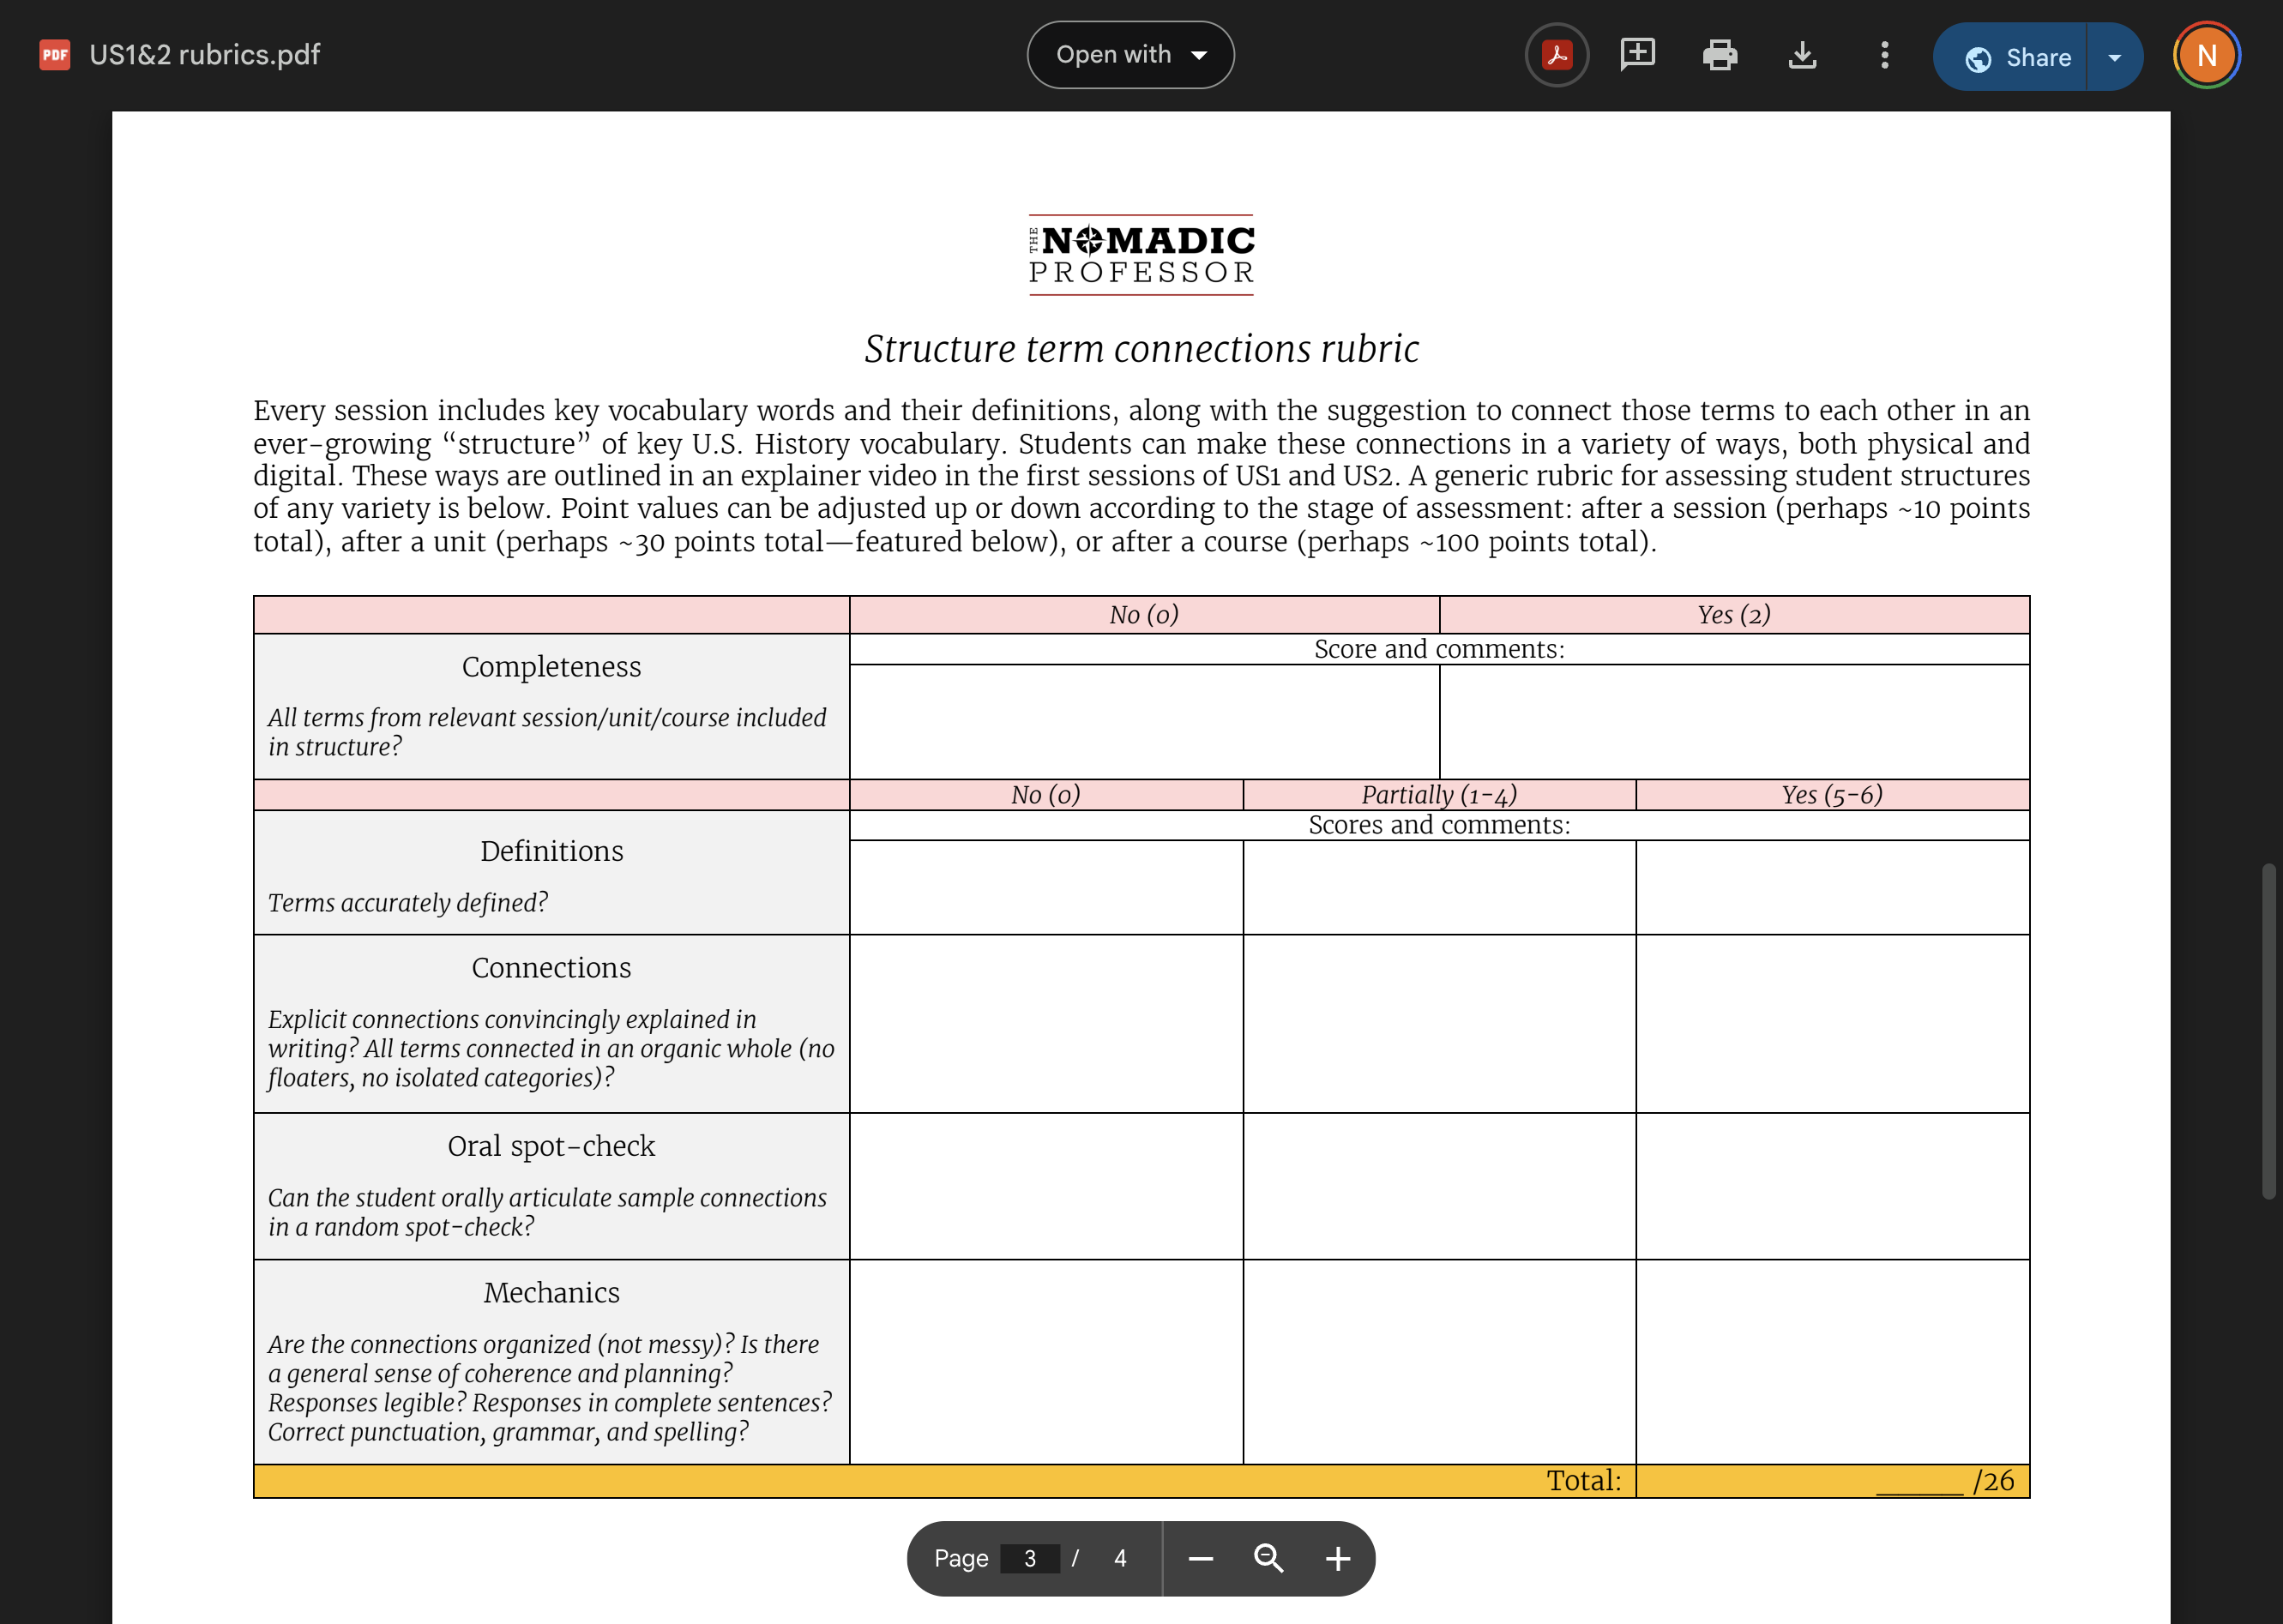Click the Yes (2) column header
The height and width of the screenshot is (1624, 2283).
click(x=1734, y=615)
